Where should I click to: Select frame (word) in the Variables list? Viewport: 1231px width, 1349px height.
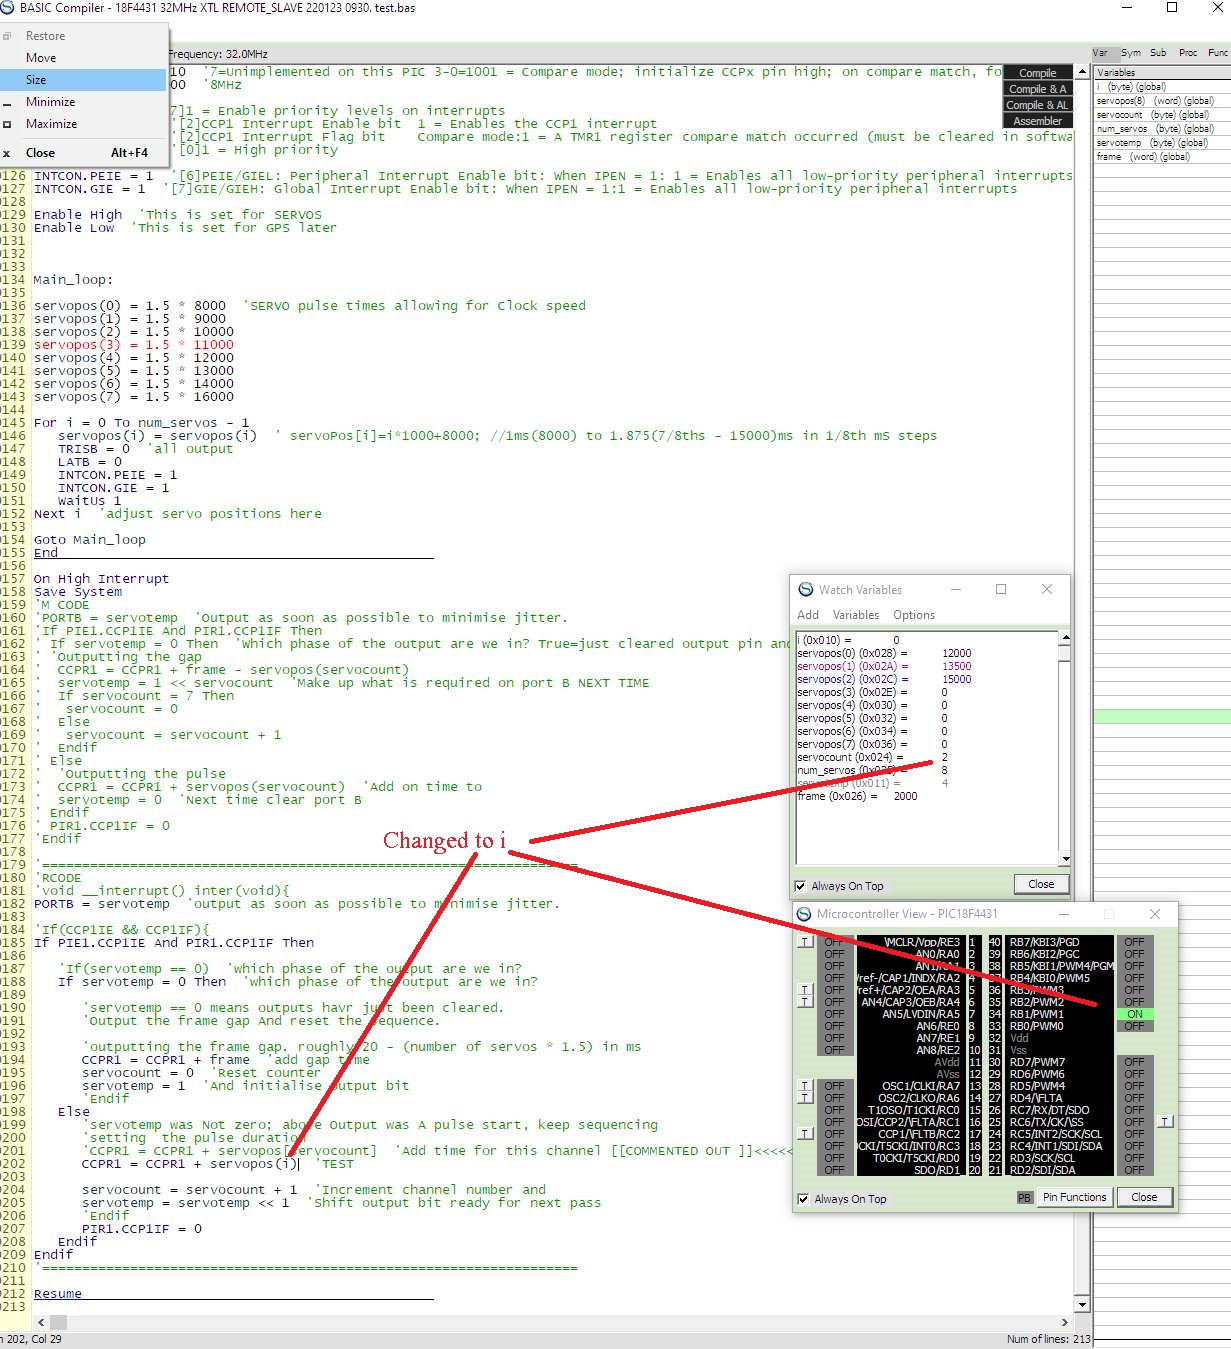(x=1161, y=157)
